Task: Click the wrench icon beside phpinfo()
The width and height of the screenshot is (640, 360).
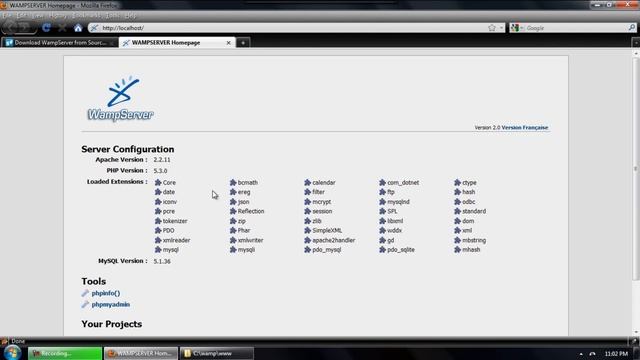Action: click(x=85, y=293)
